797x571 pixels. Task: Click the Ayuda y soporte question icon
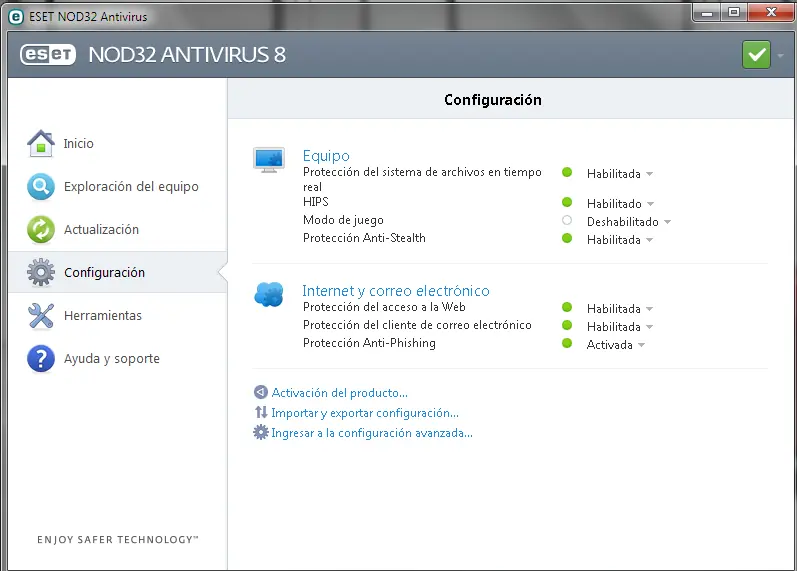(x=41, y=358)
